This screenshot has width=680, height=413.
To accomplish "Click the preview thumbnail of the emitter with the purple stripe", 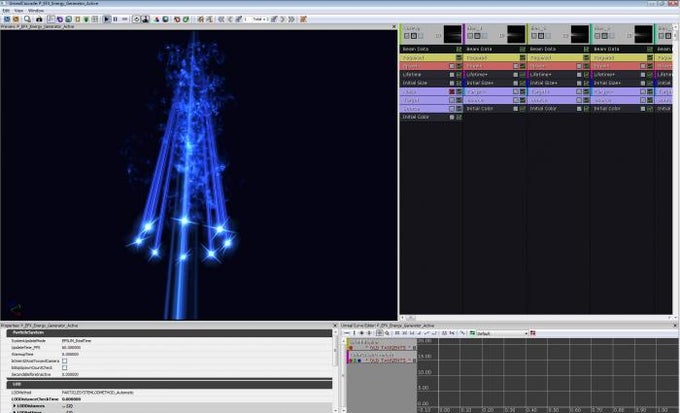I will [x=516, y=34].
